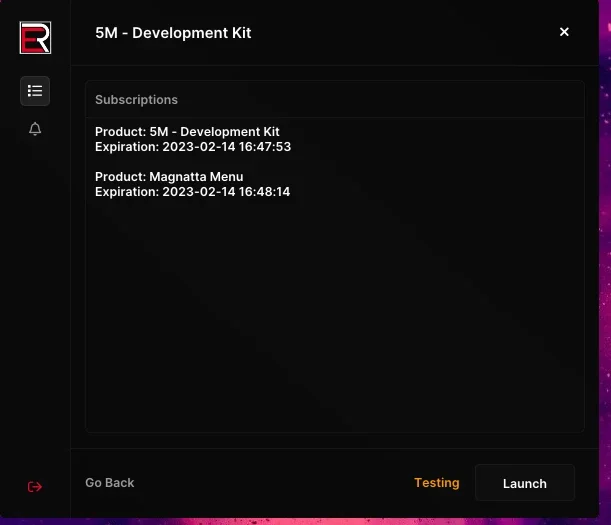Viewport: 611px width, 525px height.
Task: Click Product: 5M - Development Kit line
Action: 187,132
